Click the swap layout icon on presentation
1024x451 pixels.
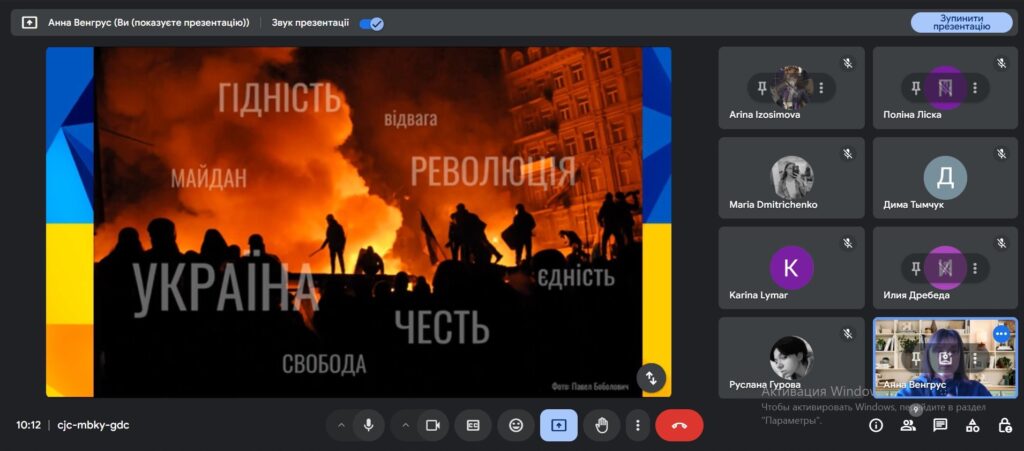click(x=651, y=377)
